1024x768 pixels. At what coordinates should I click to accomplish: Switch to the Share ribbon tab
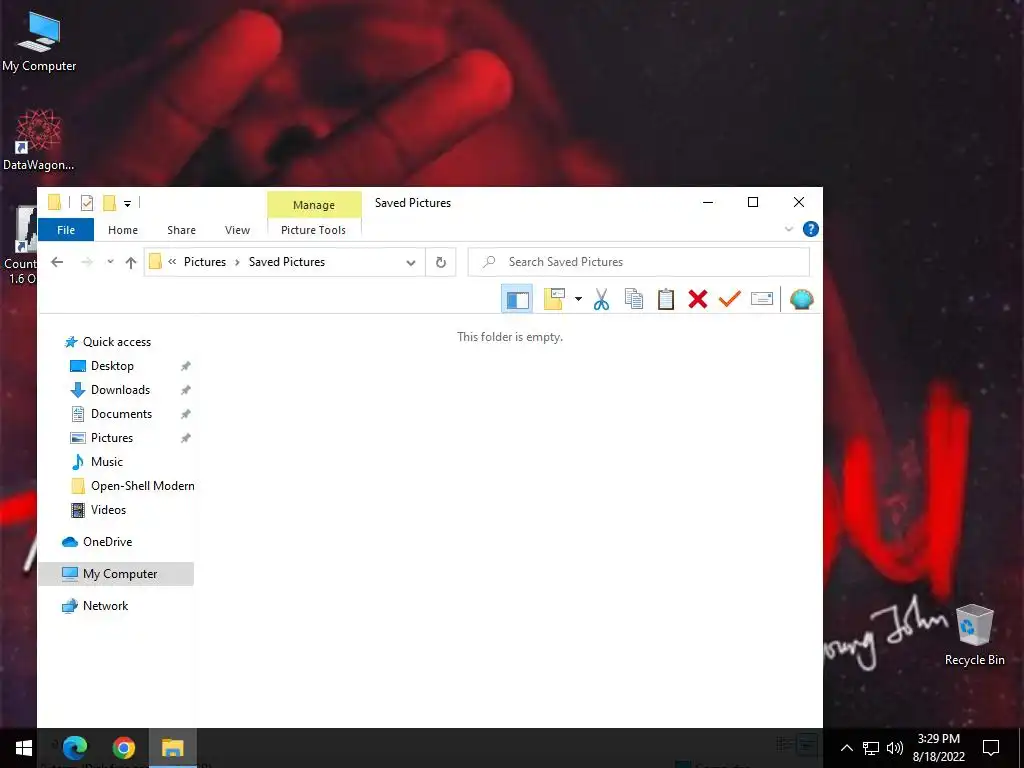(182, 230)
